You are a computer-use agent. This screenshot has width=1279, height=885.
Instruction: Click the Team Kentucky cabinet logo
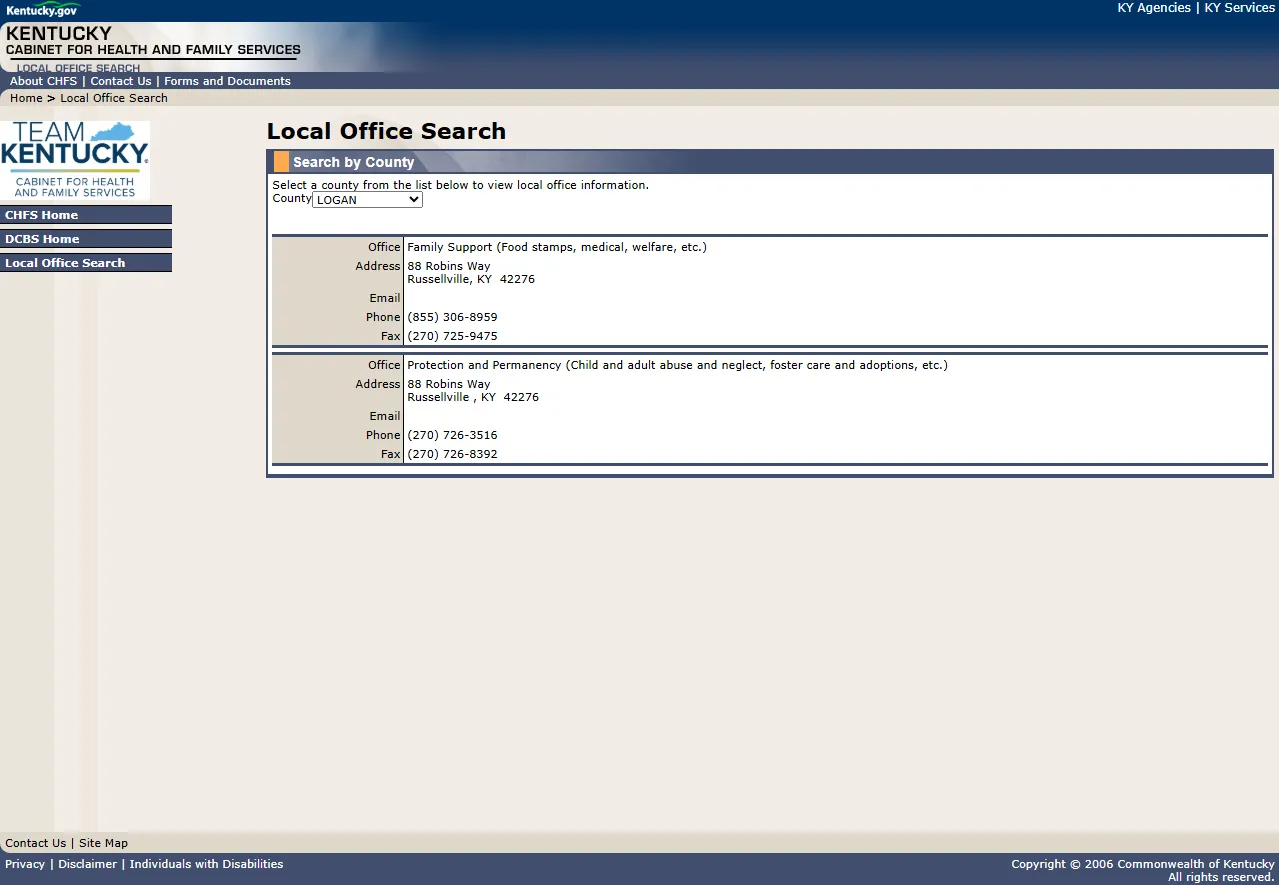click(75, 160)
